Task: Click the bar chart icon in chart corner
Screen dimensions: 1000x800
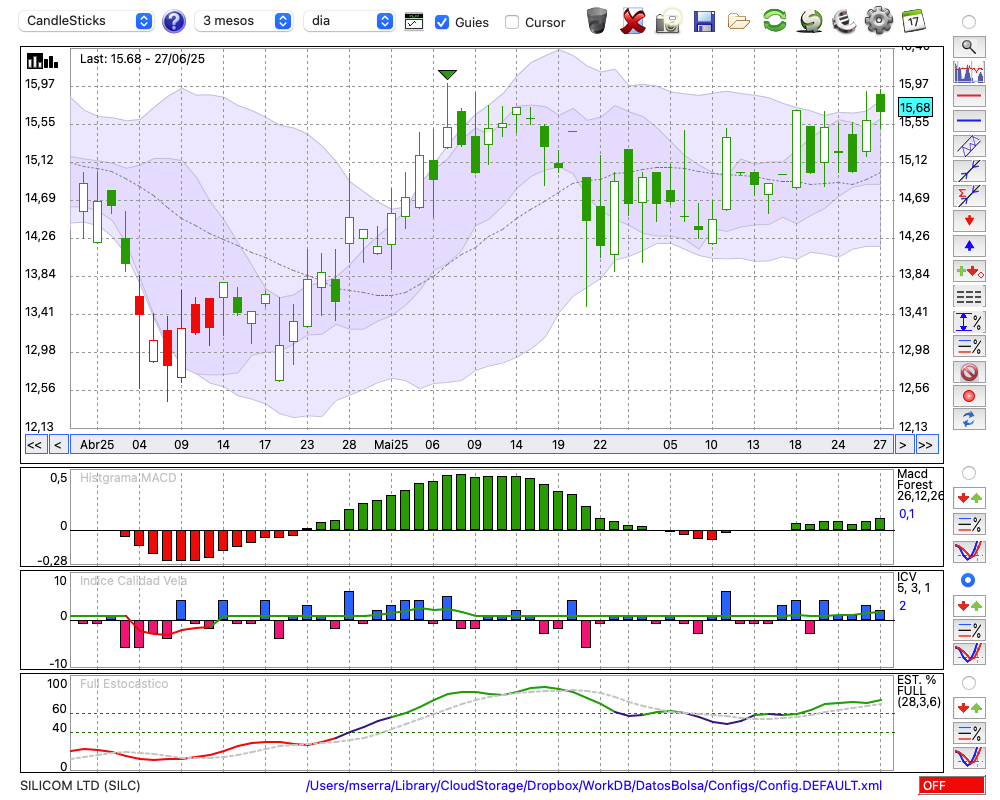Action: pos(42,61)
